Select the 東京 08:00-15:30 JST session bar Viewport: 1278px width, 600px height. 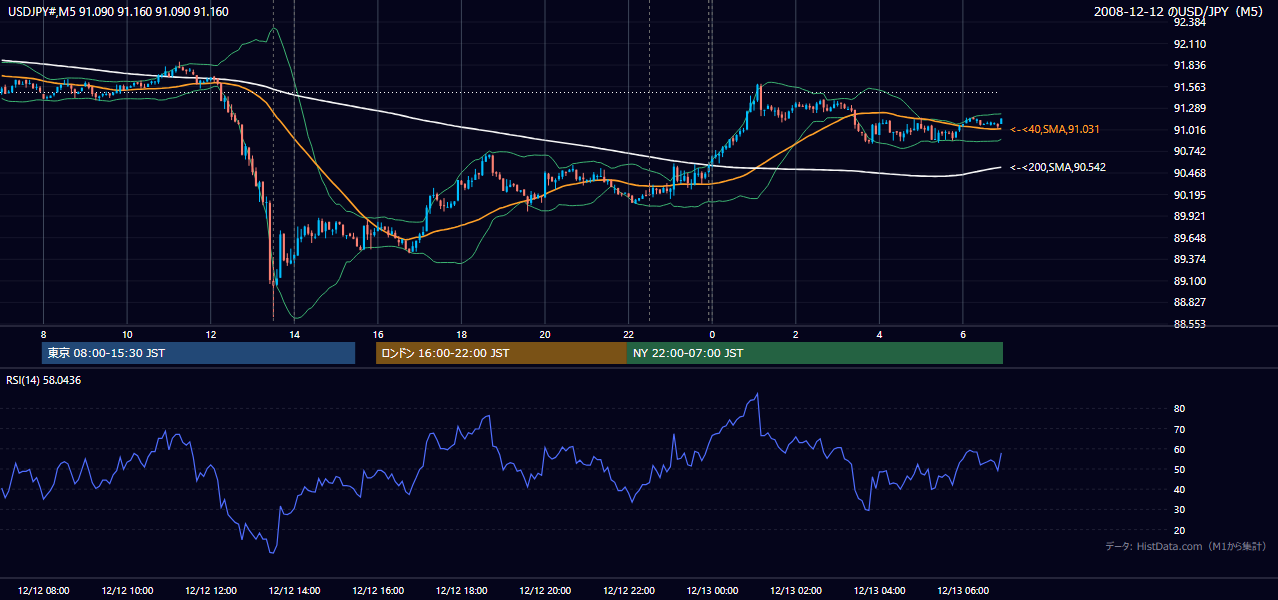pos(199,353)
